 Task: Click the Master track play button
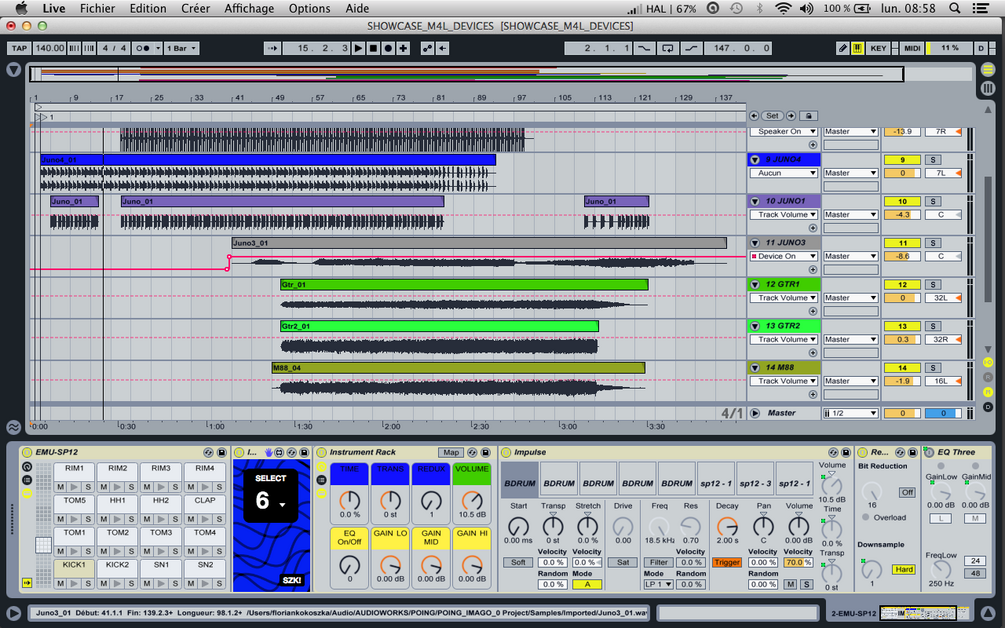tap(755, 413)
